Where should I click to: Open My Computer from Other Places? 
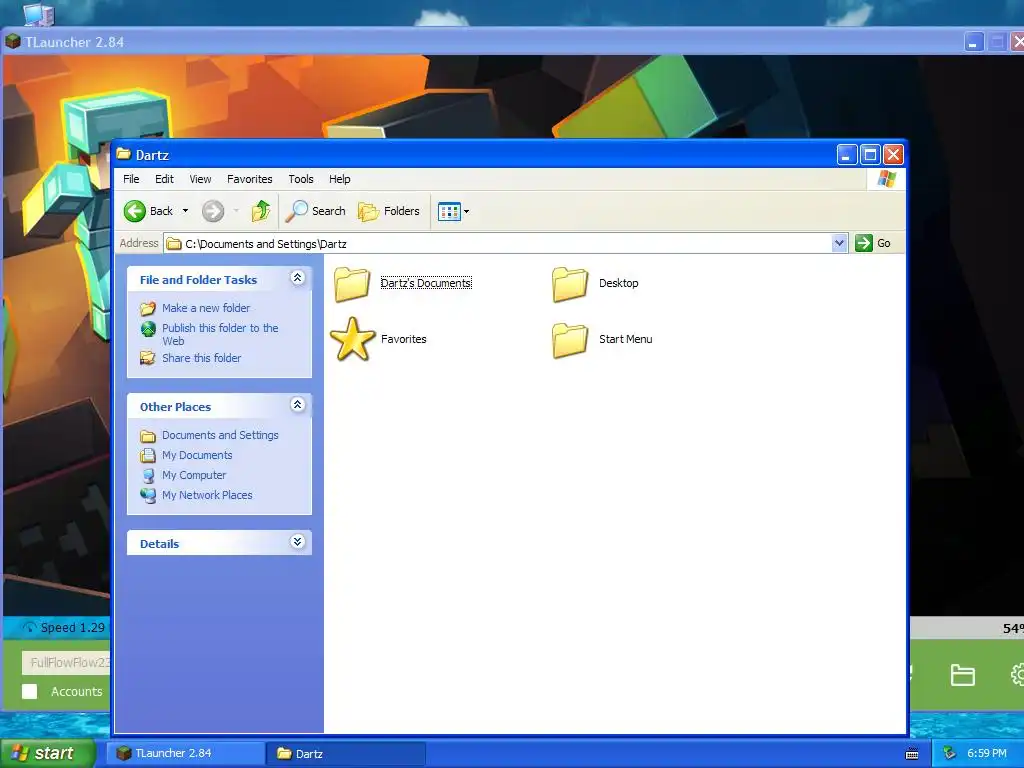[x=194, y=475]
